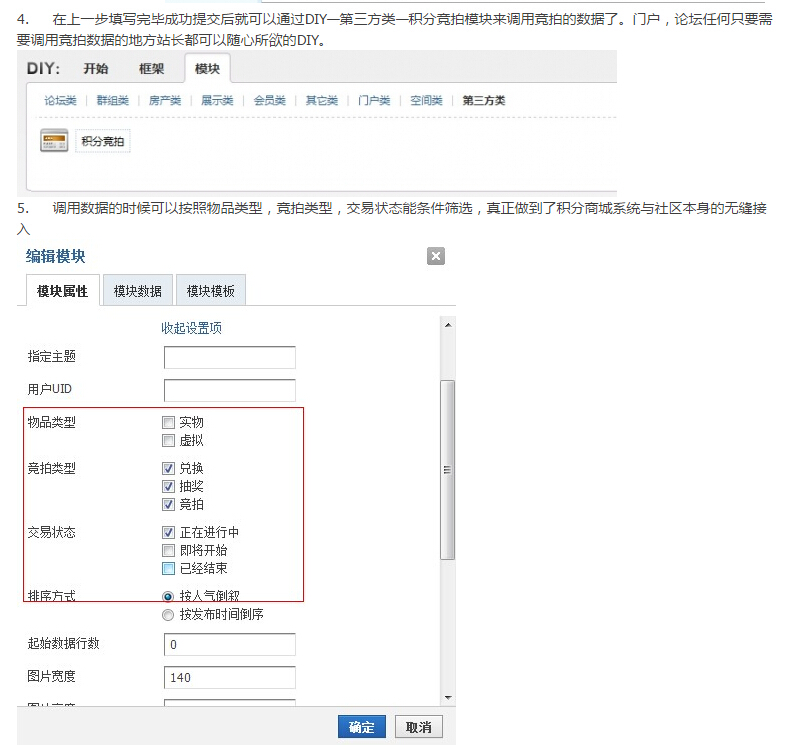Viewport: 793px width, 745px height.
Task: Check the 已经结束 status checkbox
Action: point(168,568)
